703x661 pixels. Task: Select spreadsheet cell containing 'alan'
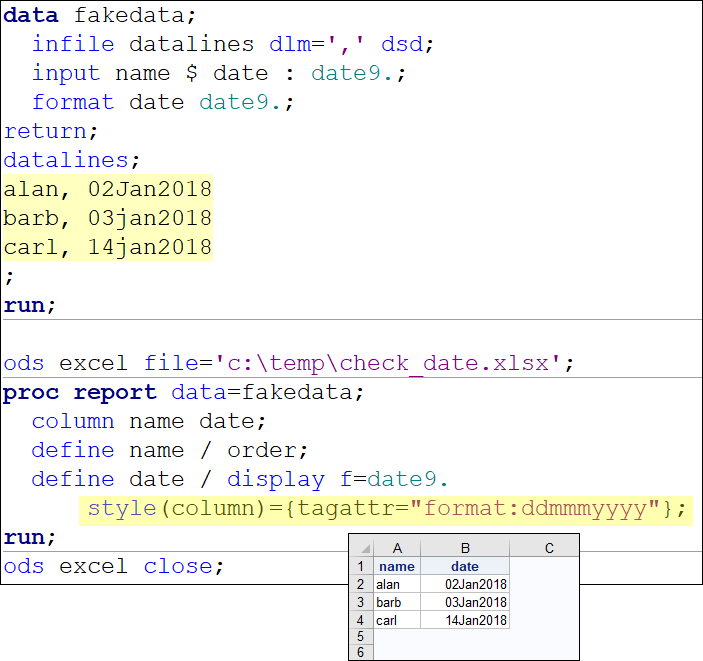point(397,585)
